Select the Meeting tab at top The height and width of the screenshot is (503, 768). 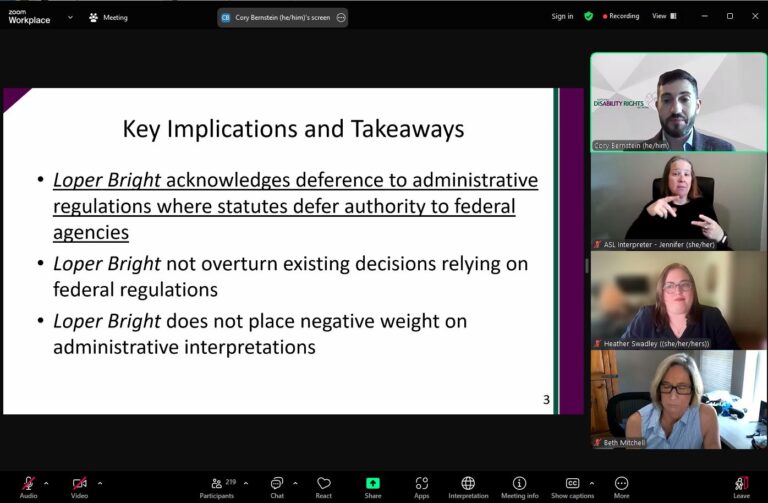pyautogui.click(x=108, y=17)
